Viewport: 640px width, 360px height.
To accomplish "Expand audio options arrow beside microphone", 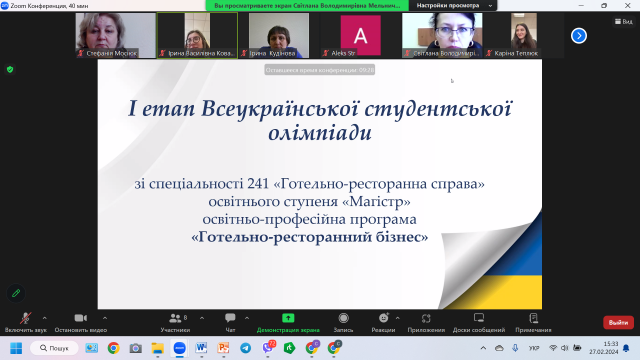I will (44, 318).
